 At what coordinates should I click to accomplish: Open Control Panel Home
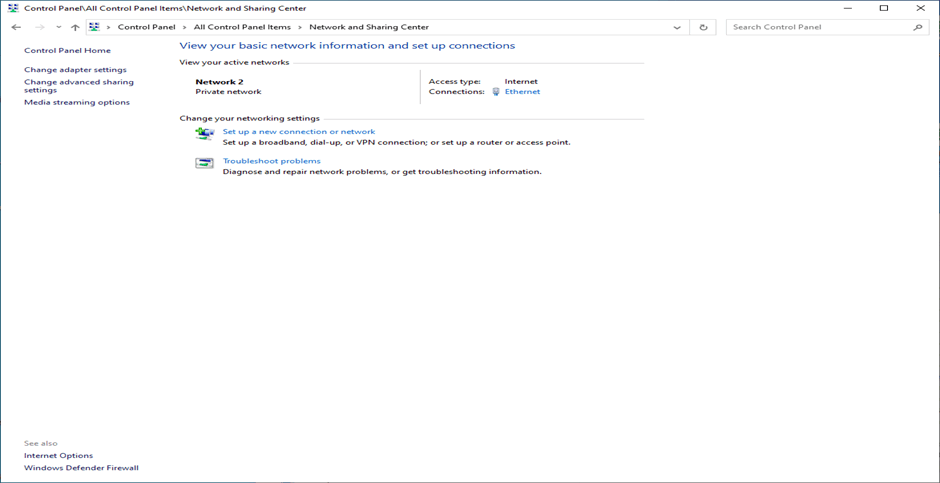click(x=67, y=50)
